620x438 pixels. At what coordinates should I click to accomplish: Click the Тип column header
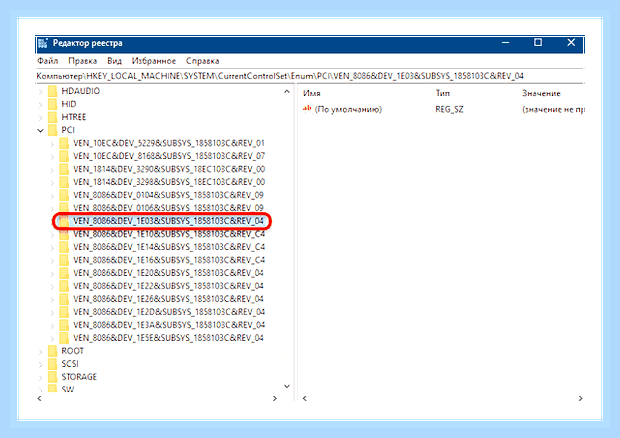point(442,93)
